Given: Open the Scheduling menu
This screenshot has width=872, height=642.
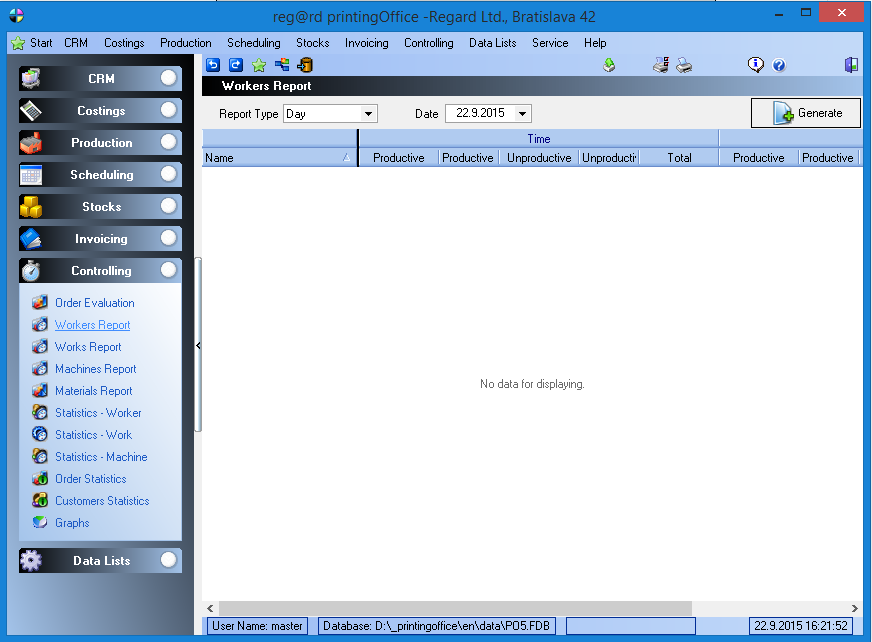Looking at the screenshot, I should (x=253, y=43).
